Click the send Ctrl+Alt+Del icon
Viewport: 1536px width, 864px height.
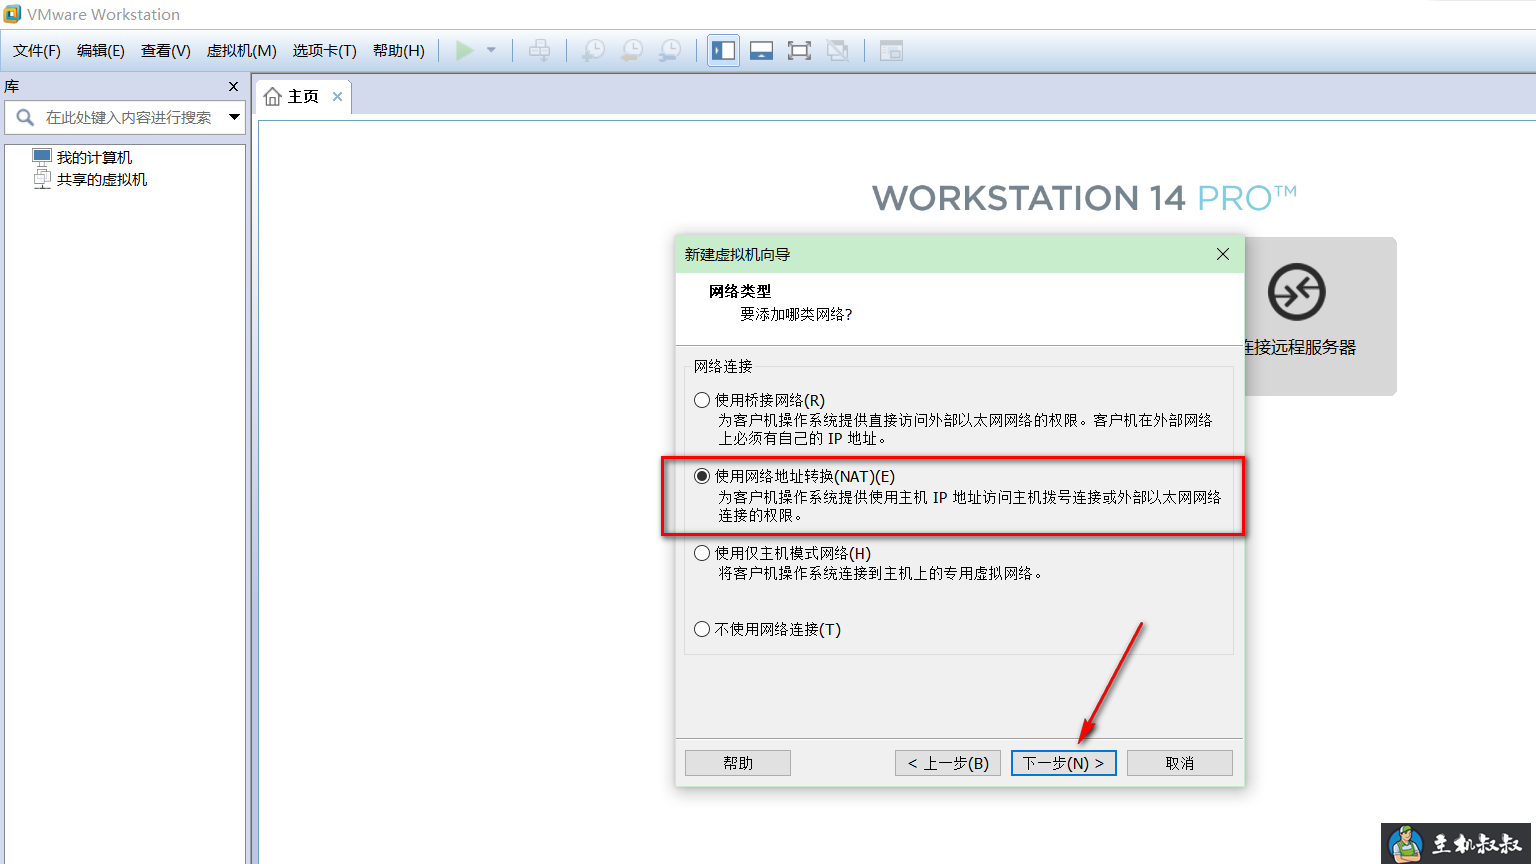[539, 50]
